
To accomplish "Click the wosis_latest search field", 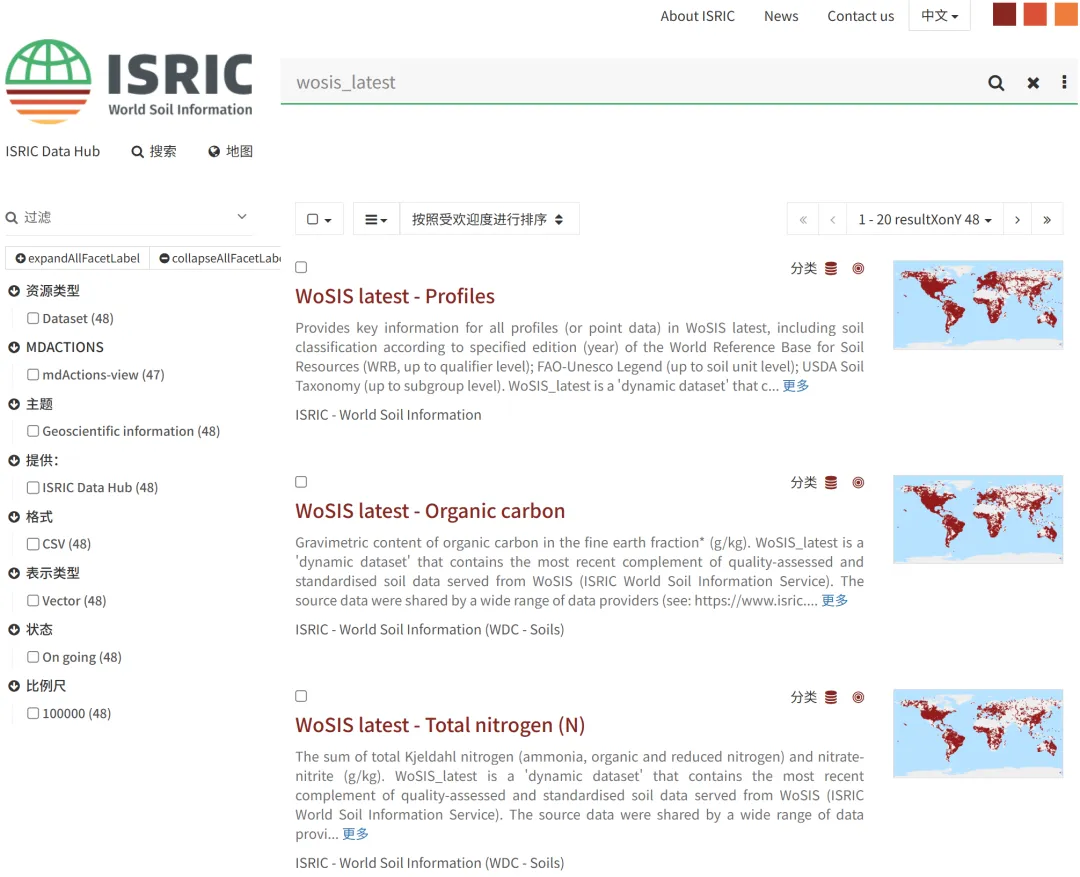I will pyautogui.click(x=630, y=83).
